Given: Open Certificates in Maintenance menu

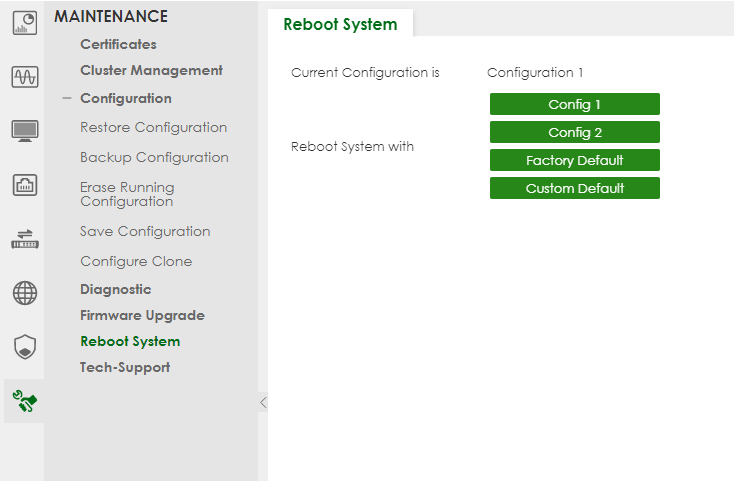Looking at the screenshot, I should click(x=118, y=44).
